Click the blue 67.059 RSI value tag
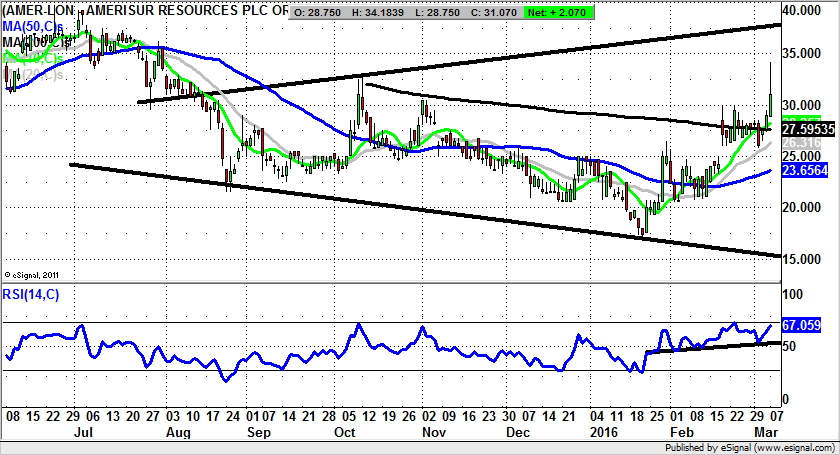The image size is (840, 455). click(800, 326)
